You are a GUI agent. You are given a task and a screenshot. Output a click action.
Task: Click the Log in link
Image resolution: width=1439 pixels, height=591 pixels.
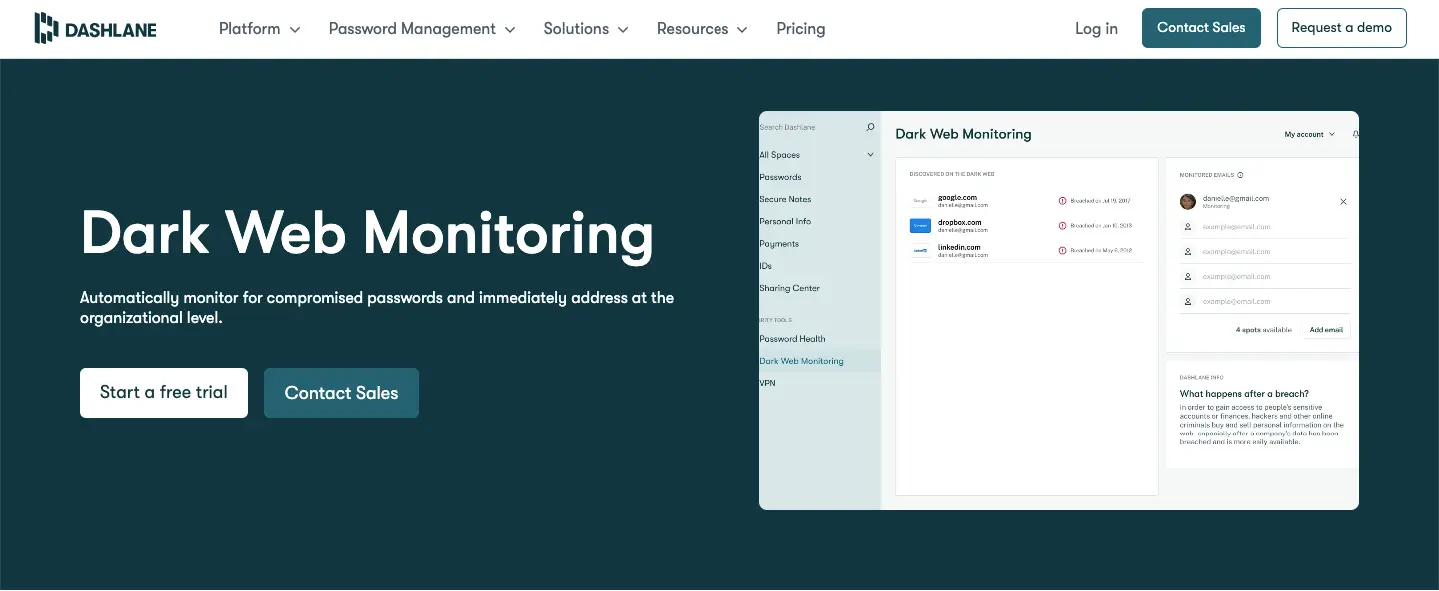click(x=1096, y=29)
